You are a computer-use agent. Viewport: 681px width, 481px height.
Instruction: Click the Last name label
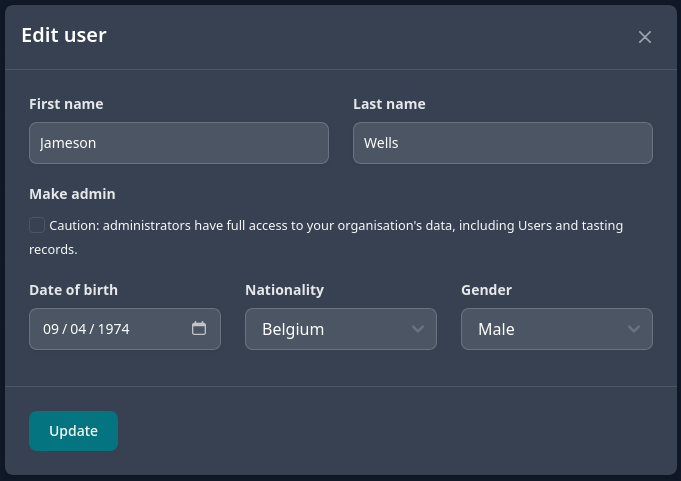tap(389, 104)
